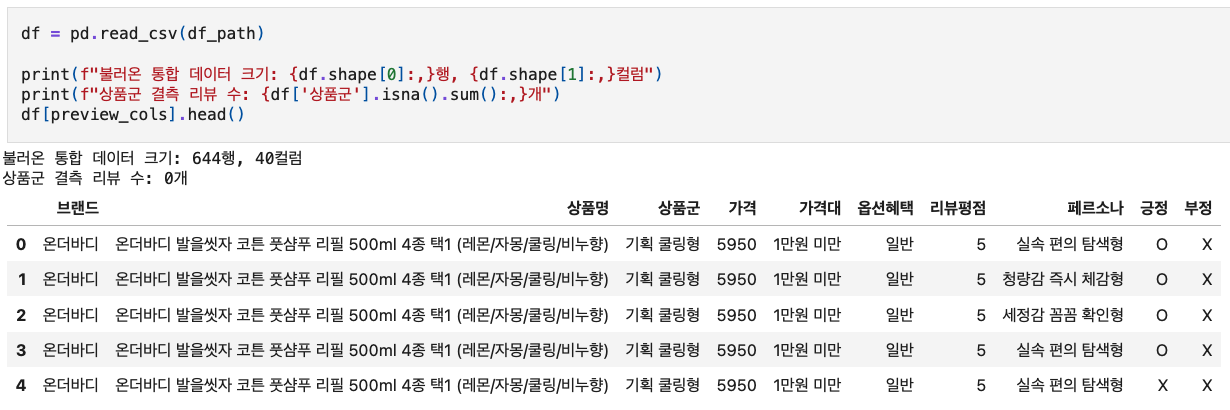Click the 온더바디 brand cell in row 0
Screen dimensions: 1230x410
[70, 244]
